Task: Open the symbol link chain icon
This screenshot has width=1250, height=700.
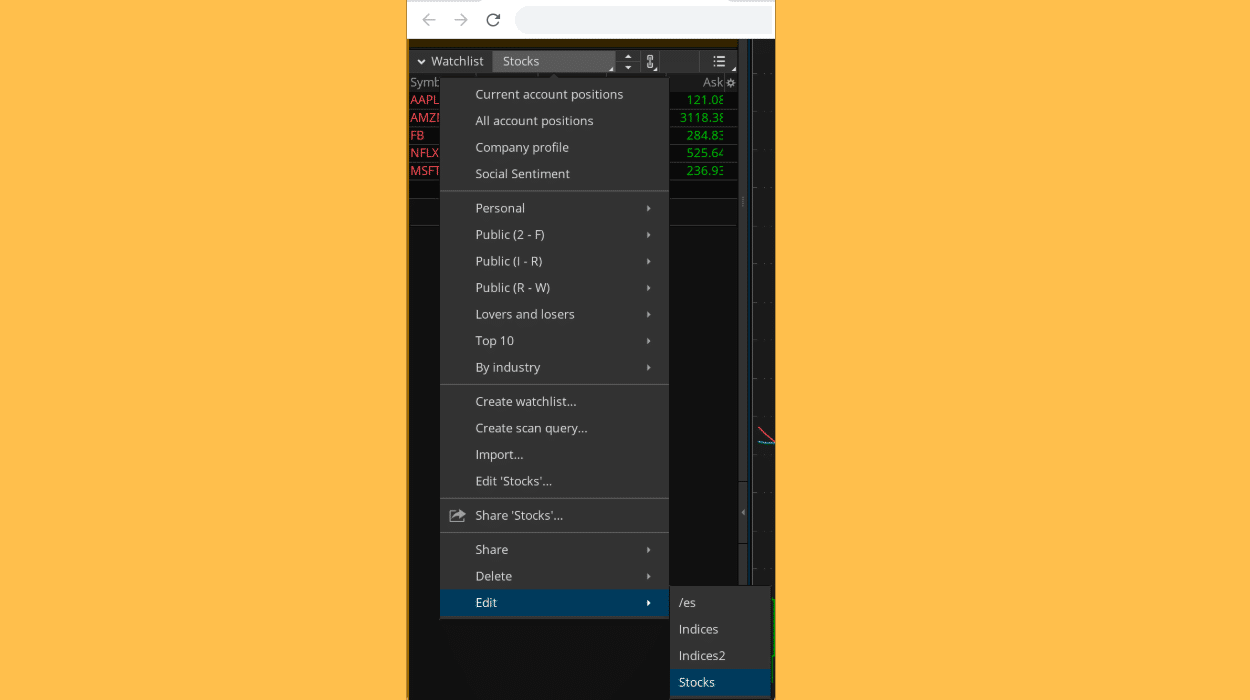Action: click(650, 62)
